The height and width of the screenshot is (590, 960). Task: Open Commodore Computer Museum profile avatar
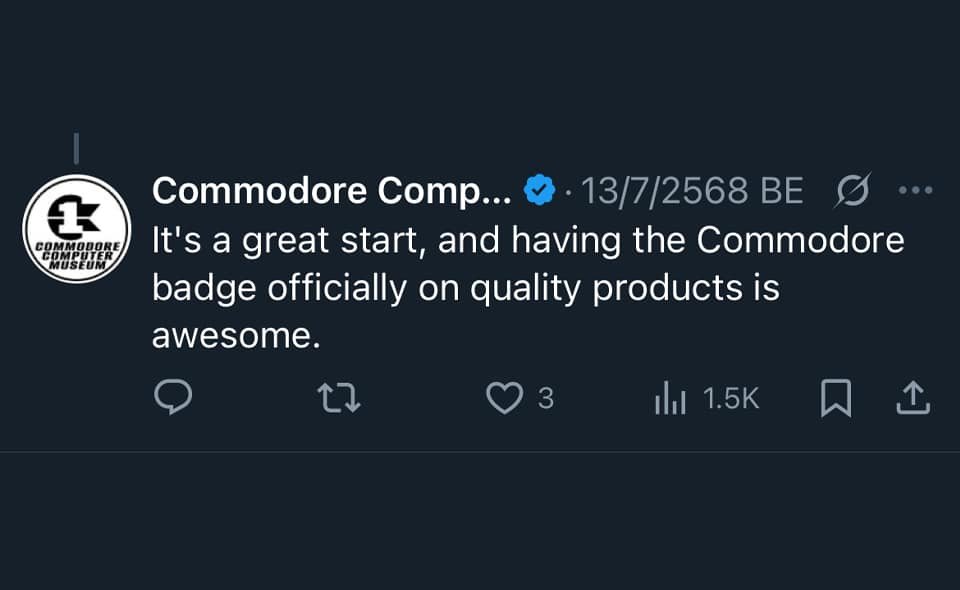(x=77, y=229)
